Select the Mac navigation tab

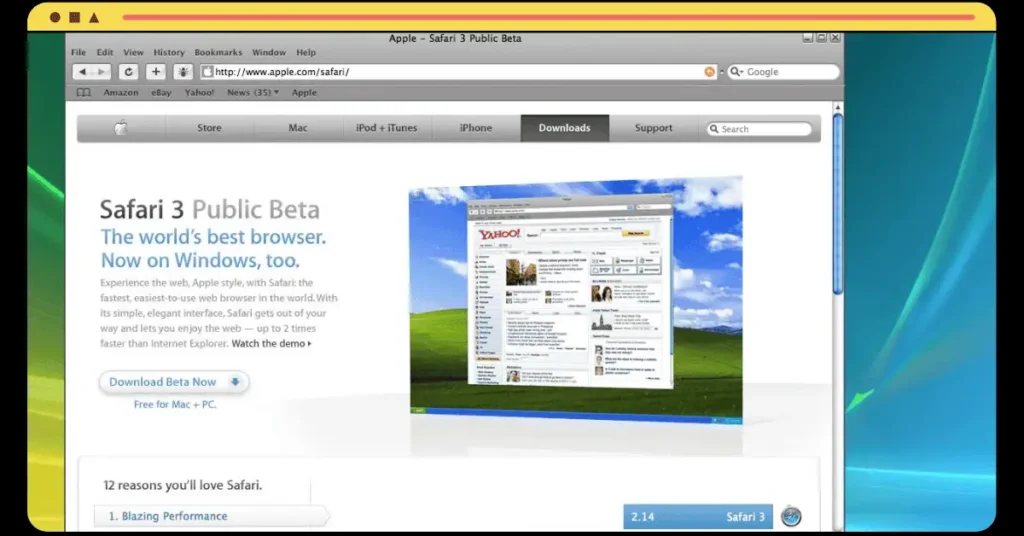click(298, 128)
